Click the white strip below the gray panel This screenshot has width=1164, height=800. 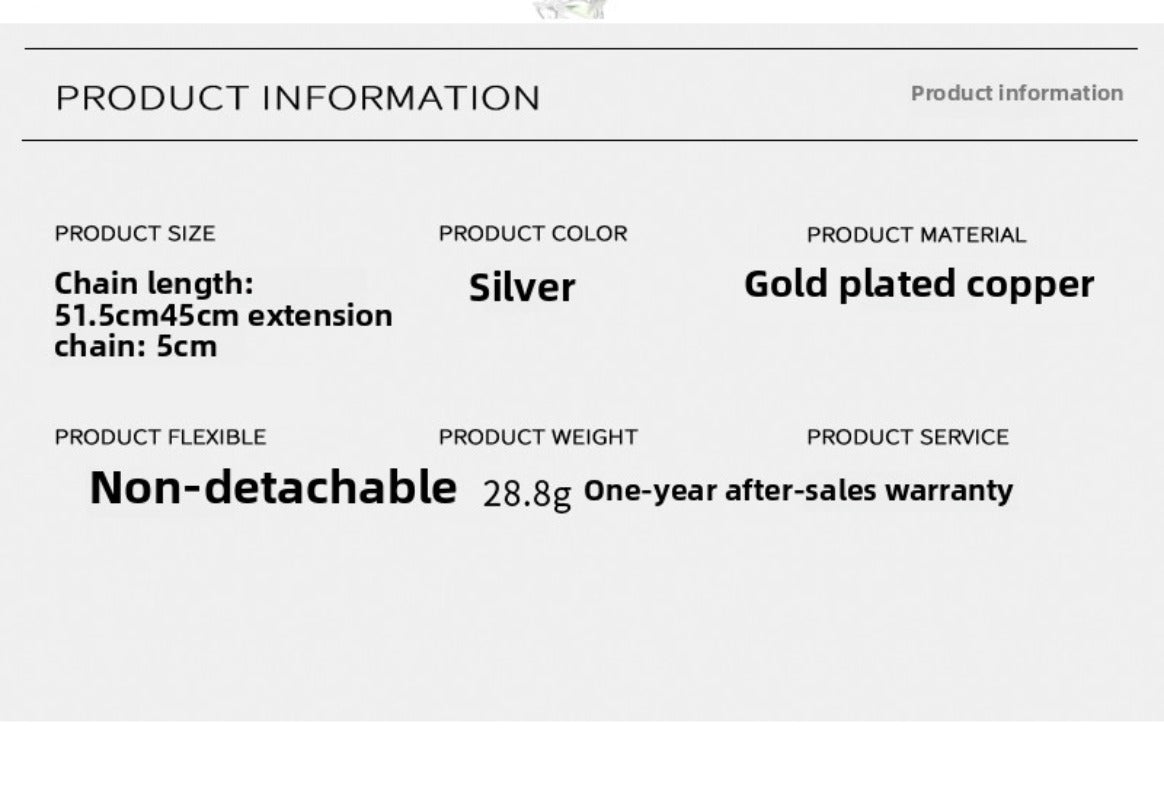(580, 760)
